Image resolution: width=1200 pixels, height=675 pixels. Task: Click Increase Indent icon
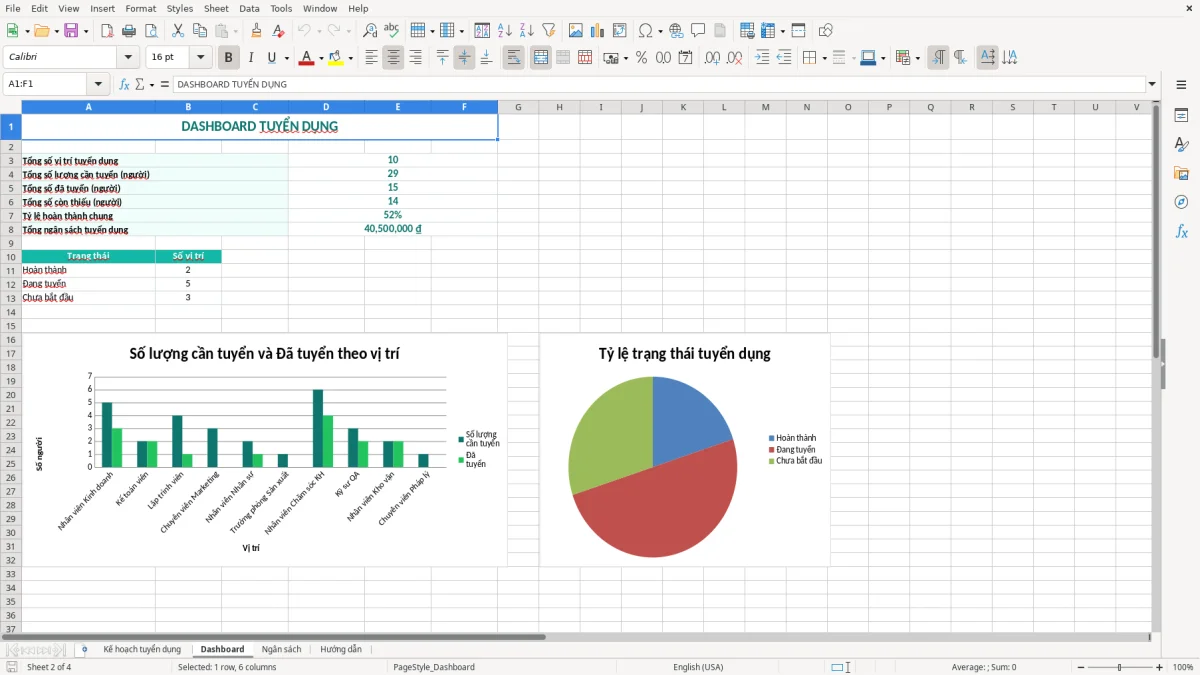tap(762, 58)
